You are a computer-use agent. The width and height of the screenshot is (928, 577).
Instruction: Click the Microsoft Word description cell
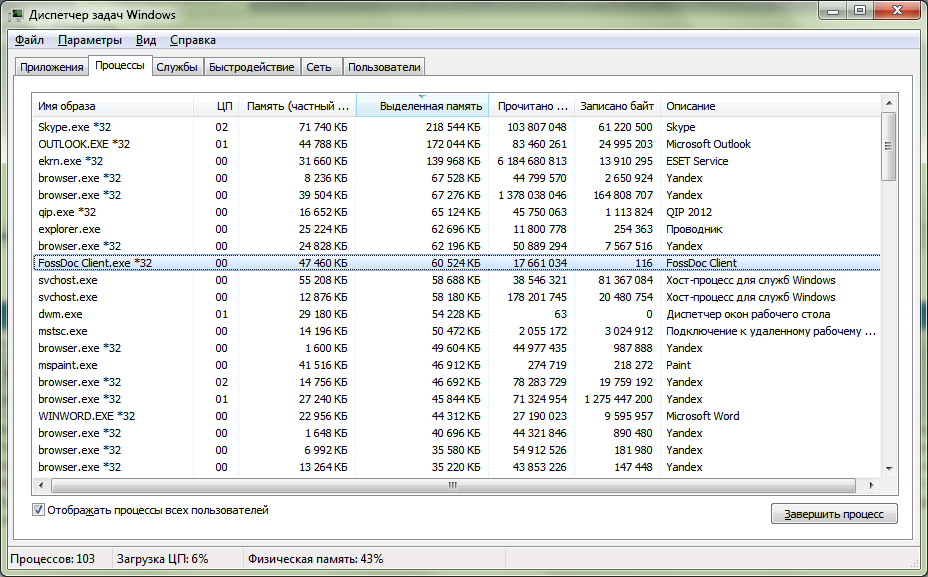[703, 416]
